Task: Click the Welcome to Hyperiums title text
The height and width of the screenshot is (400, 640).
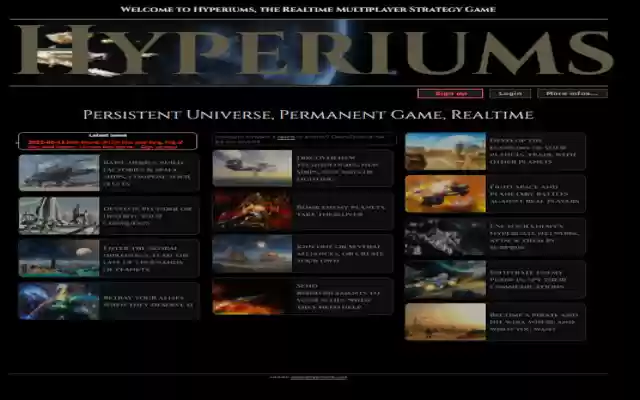Action: 308,9
